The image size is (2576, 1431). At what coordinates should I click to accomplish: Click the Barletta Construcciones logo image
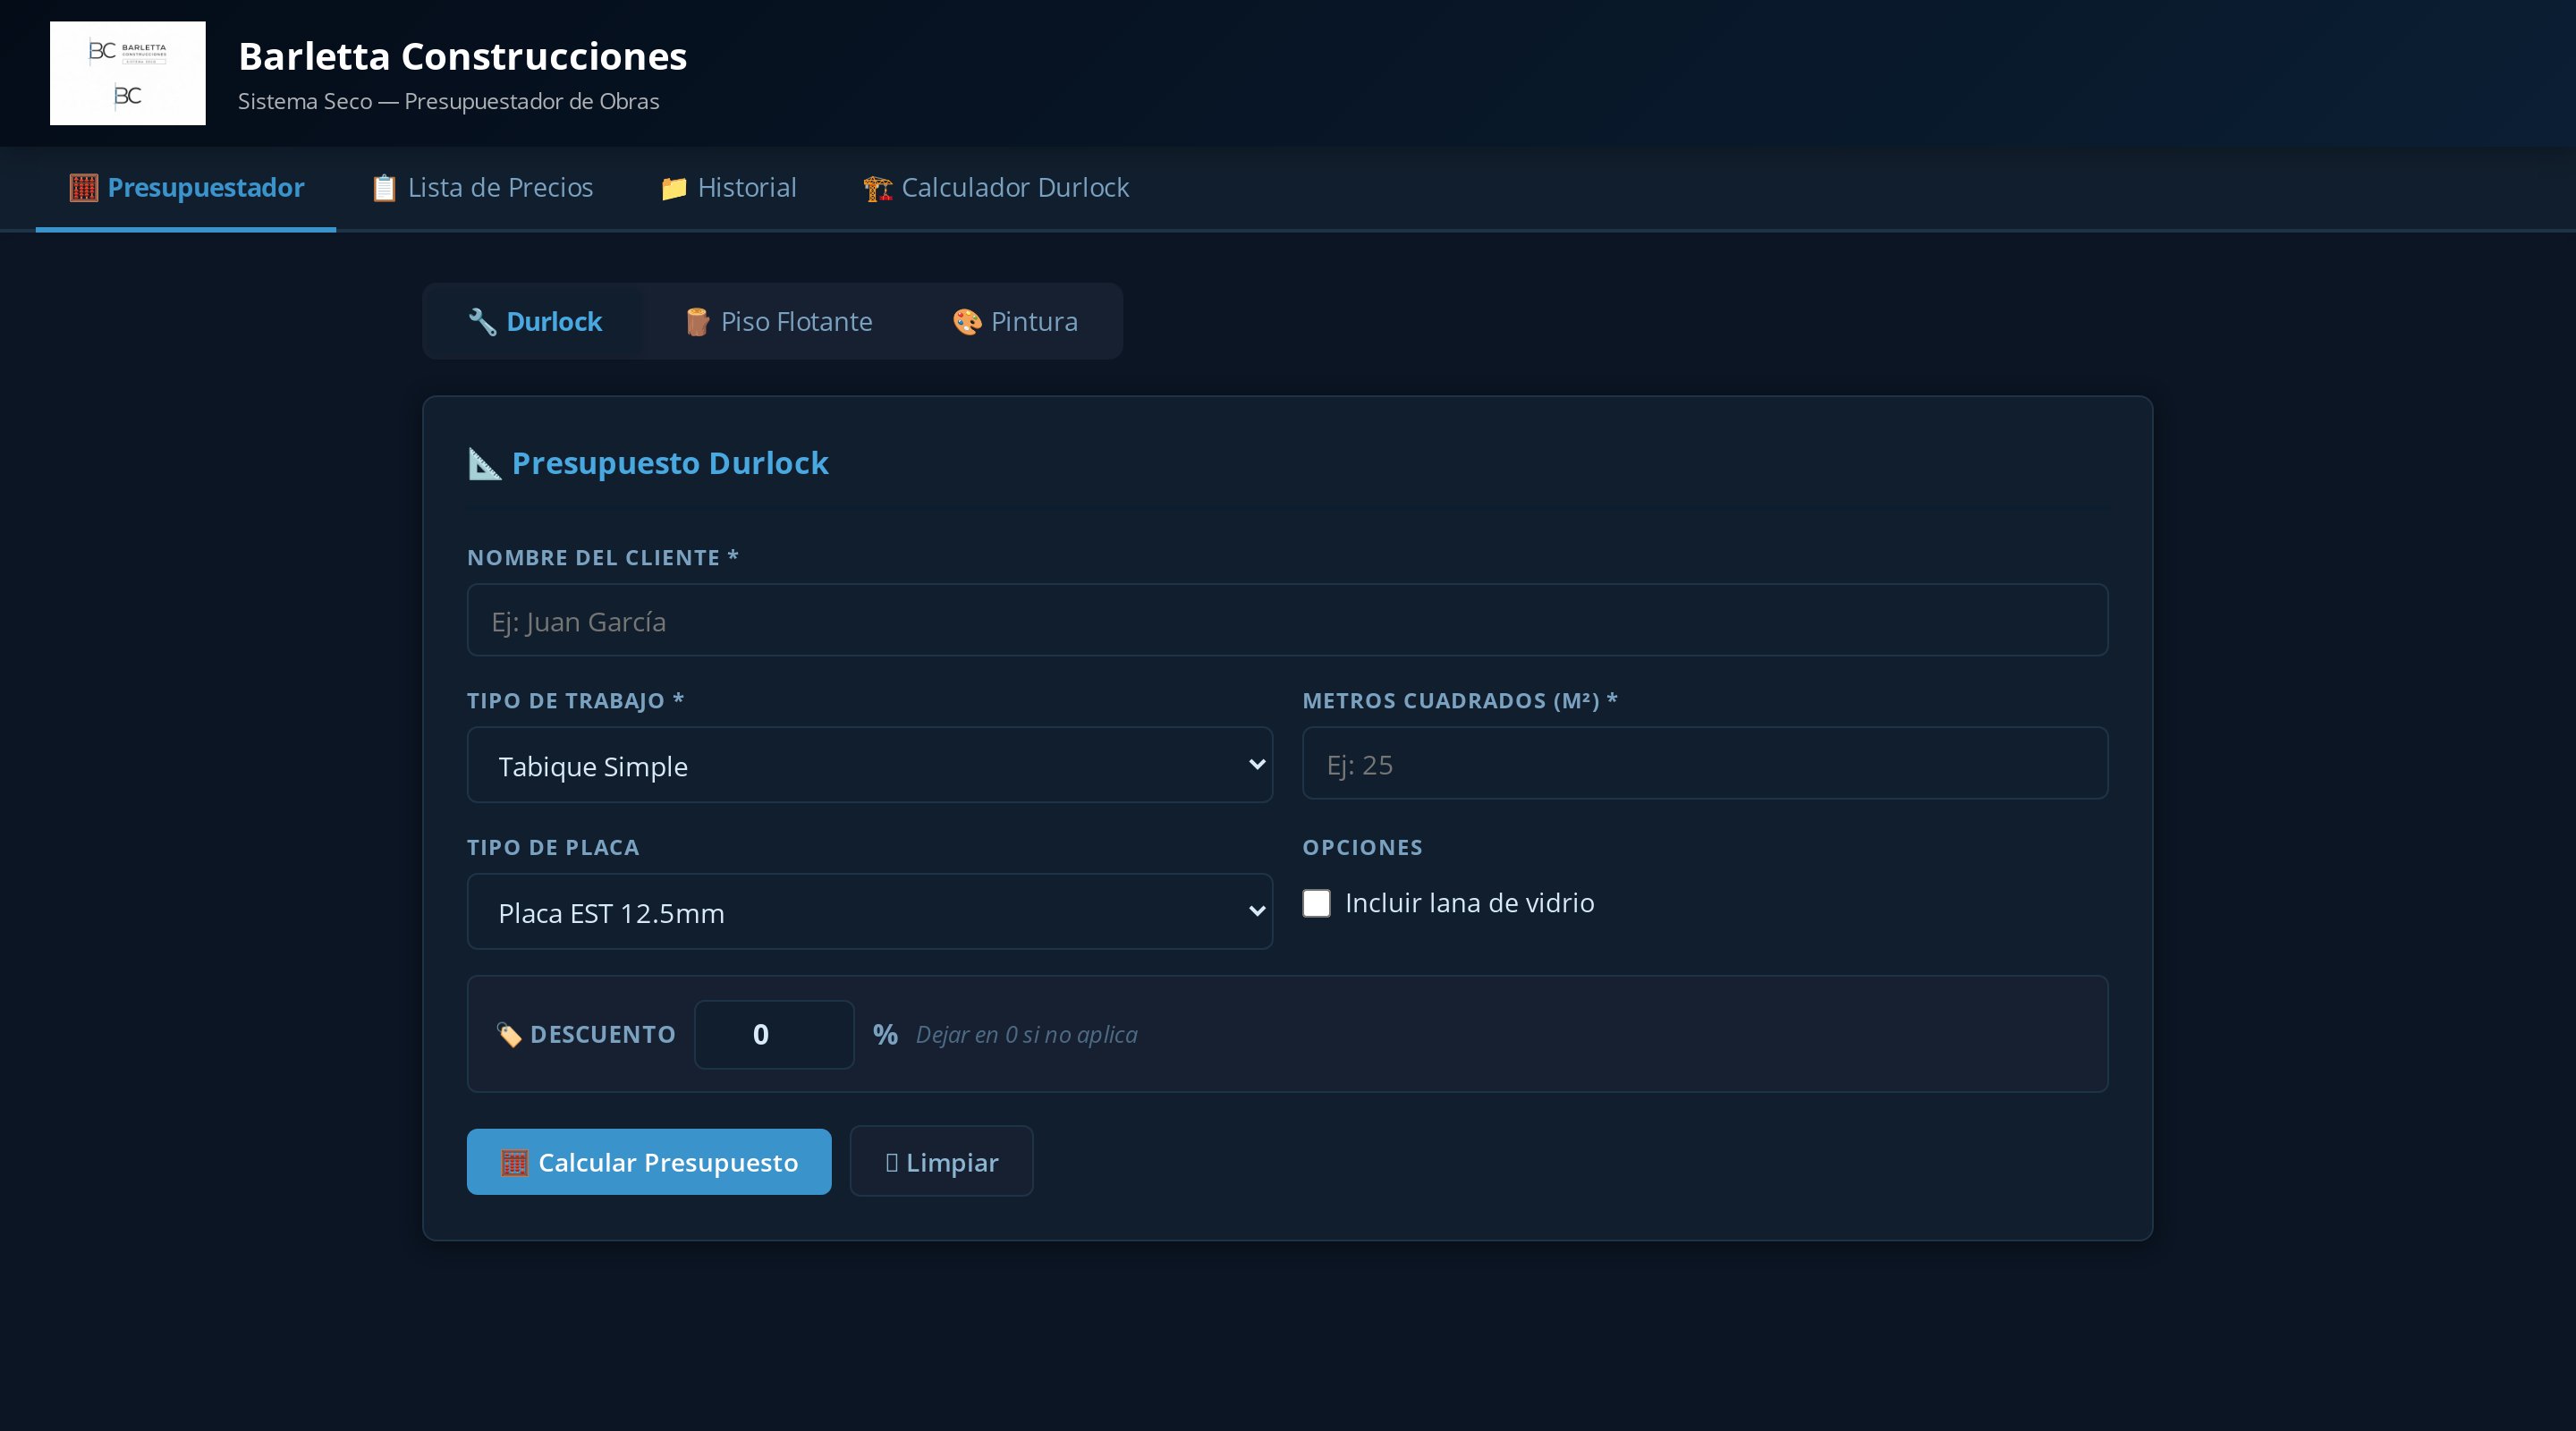(127, 73)
